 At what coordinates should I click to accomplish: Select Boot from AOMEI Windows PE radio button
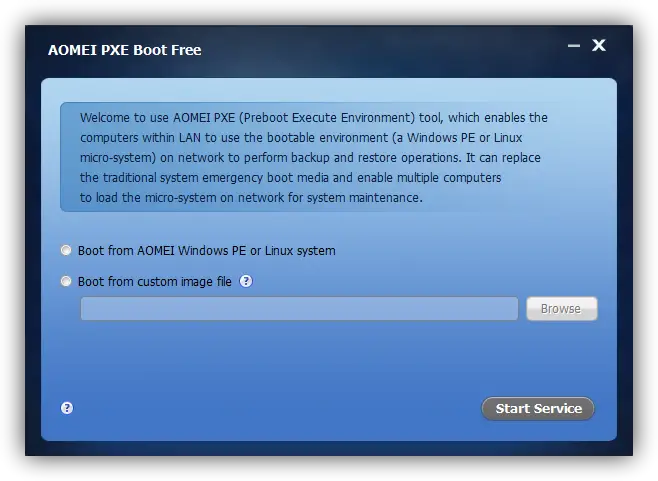coord(66,251)
